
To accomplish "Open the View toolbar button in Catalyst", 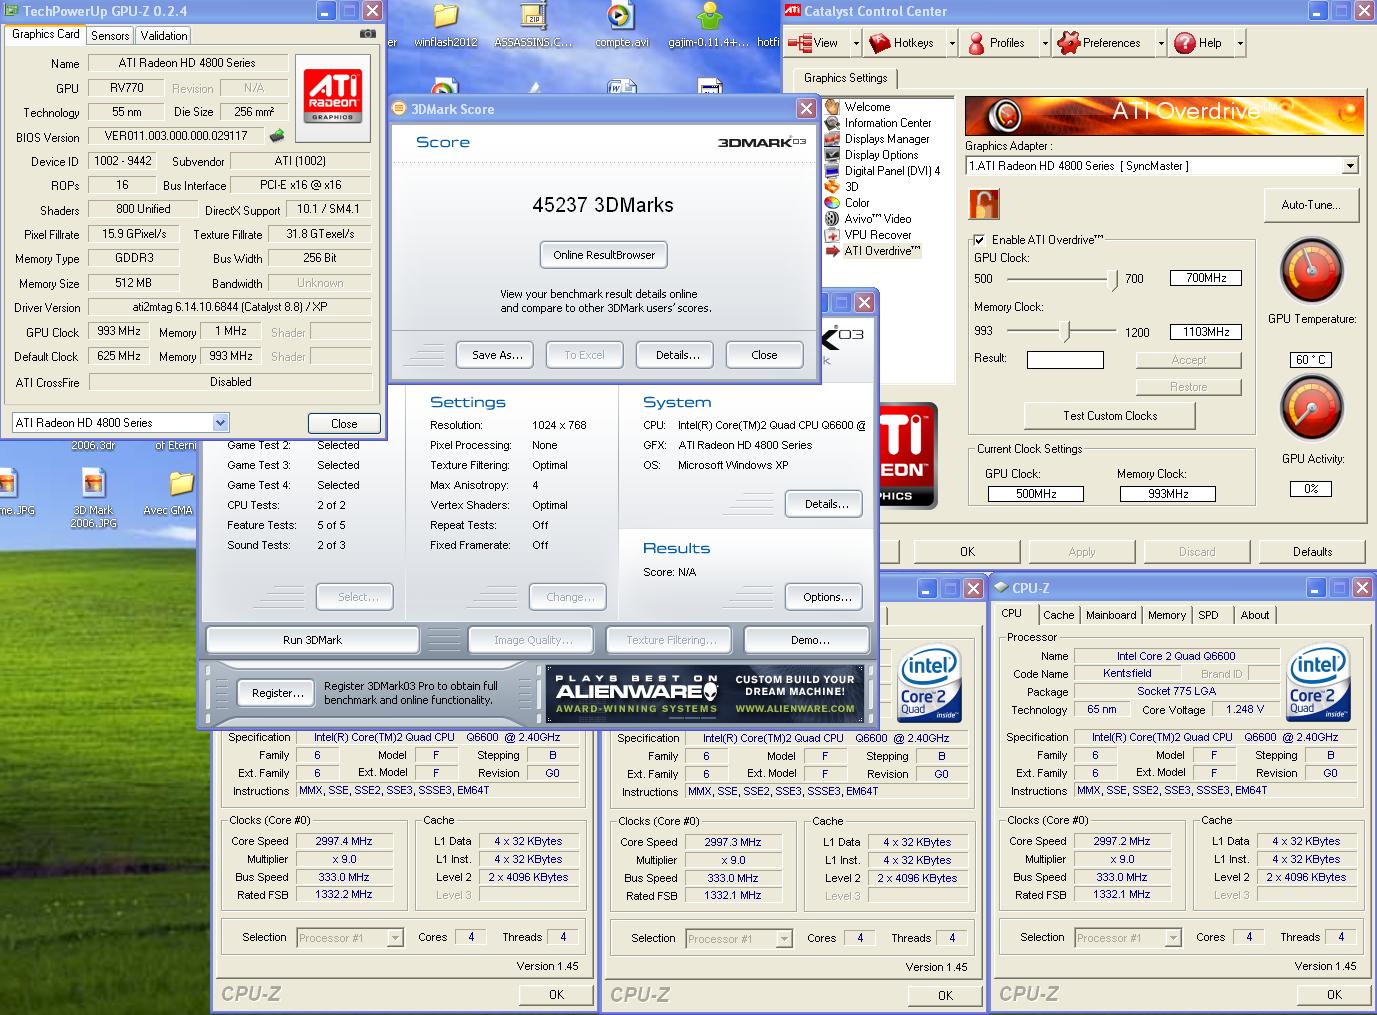I will pyautogui.click(x=814, y=43).
